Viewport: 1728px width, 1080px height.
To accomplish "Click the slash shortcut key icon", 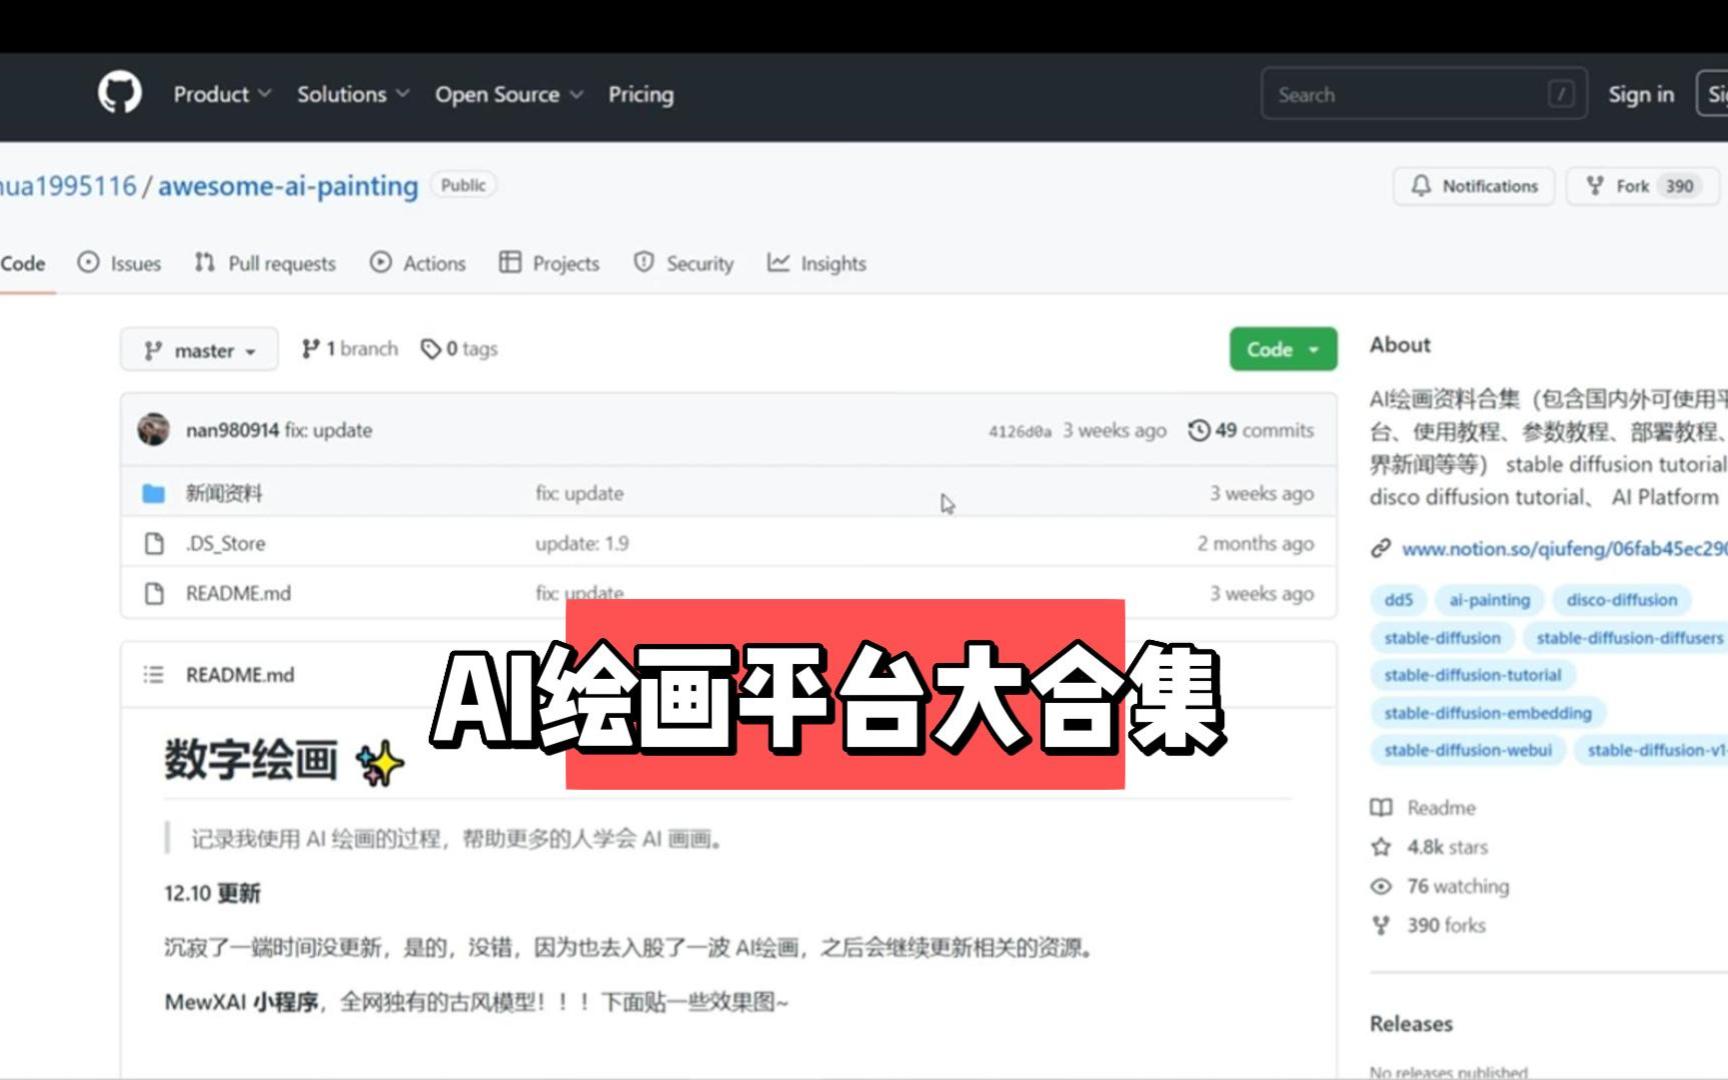I will [x=1560, y=94].
